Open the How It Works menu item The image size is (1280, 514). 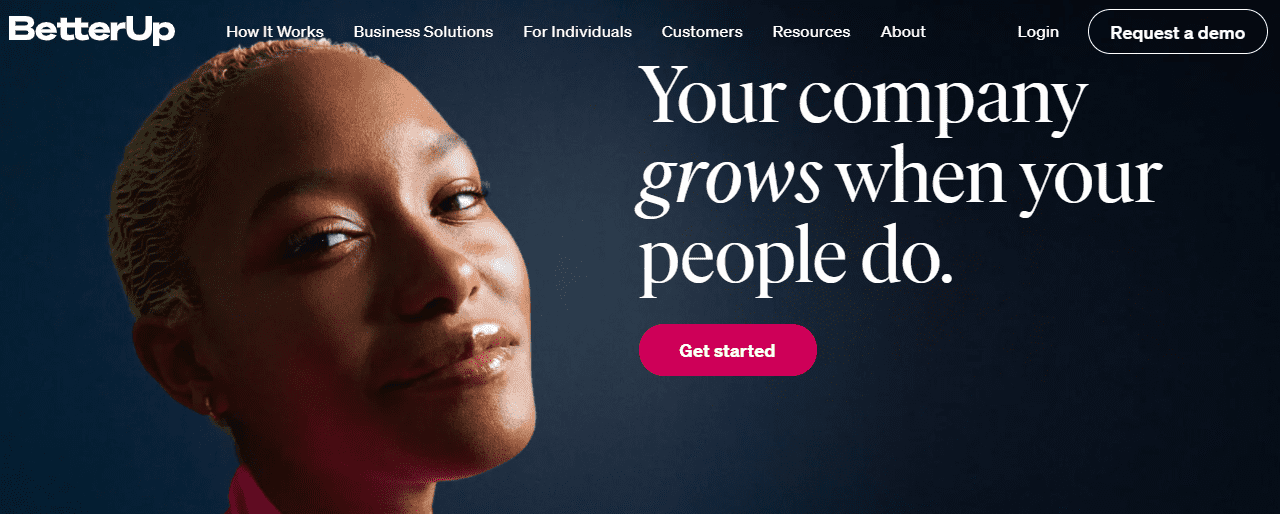(x=275, y=32)
